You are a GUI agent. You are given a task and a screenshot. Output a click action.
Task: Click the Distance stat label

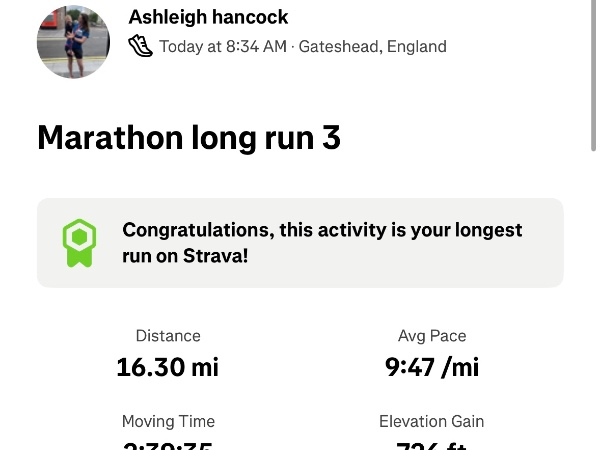click(x=168, y=336)
